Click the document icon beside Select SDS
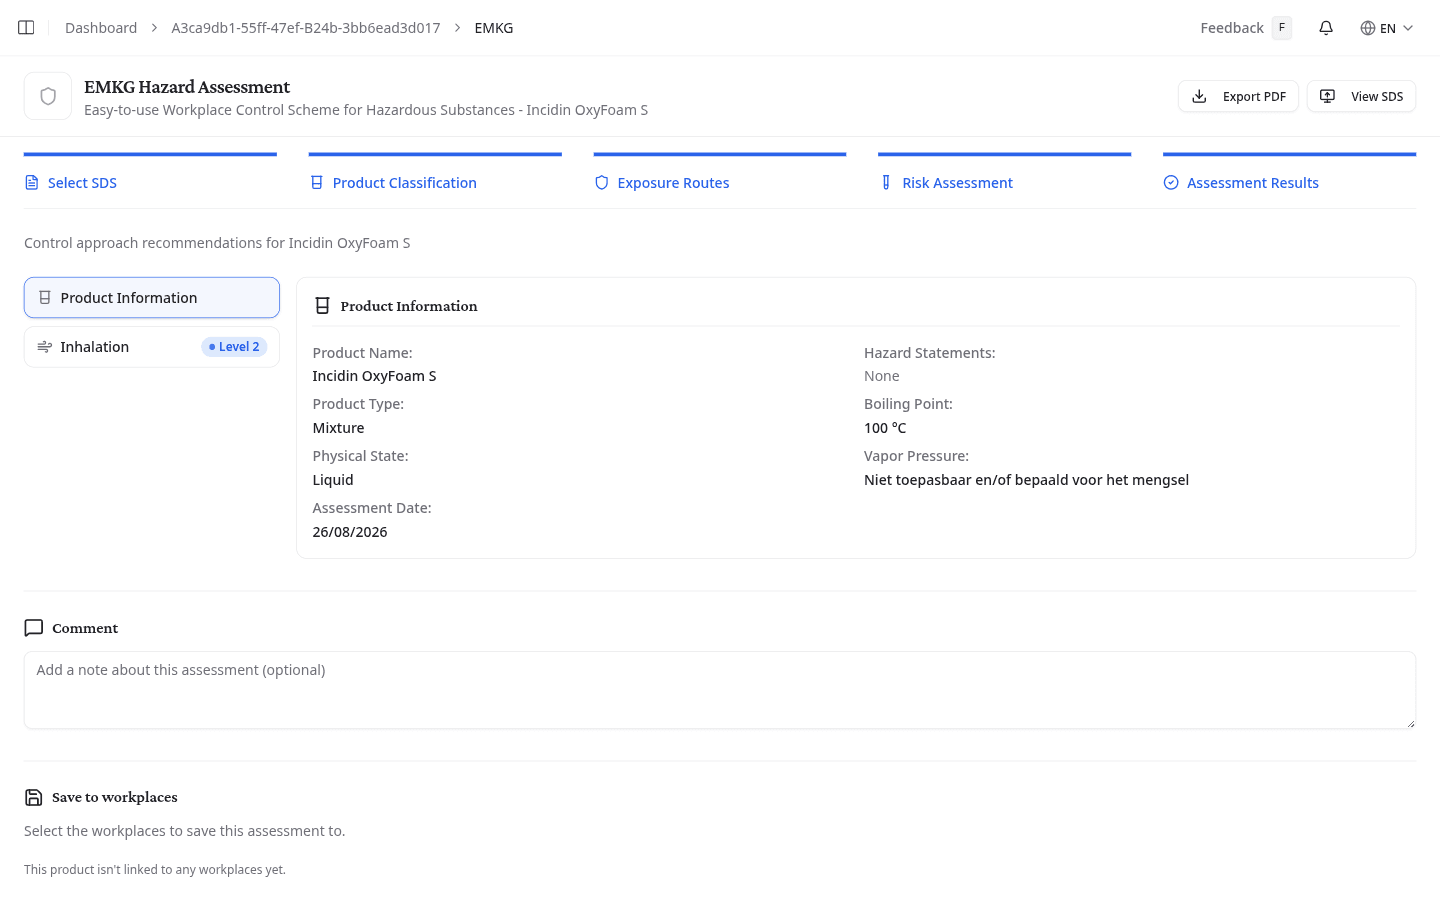The width and height of the screenshot is (1440, 900). pos(32,183)
